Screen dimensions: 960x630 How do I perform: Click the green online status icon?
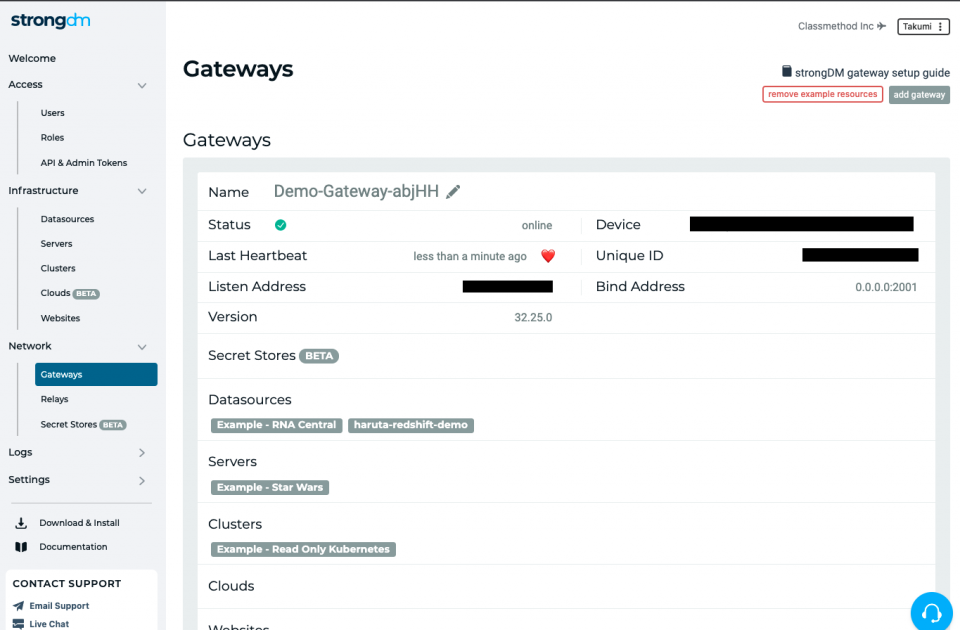[280, 225]
